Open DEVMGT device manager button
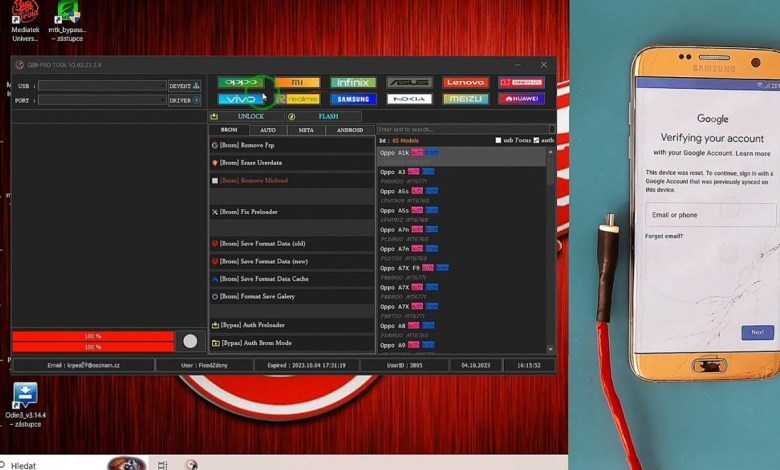The image size is (780, 470). pos(185,86)
